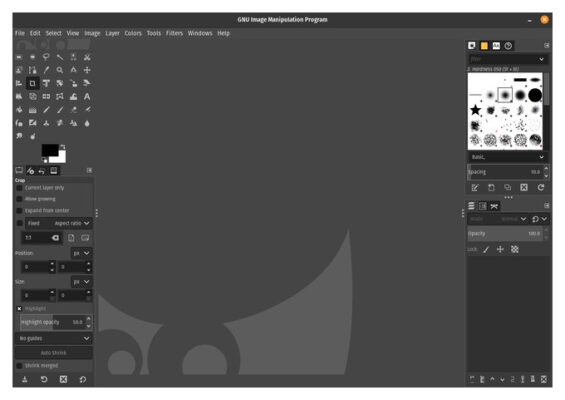Select the Unified Transform tool
The width and height of the screenshot is (565, 400).
(x=46, y=83)
